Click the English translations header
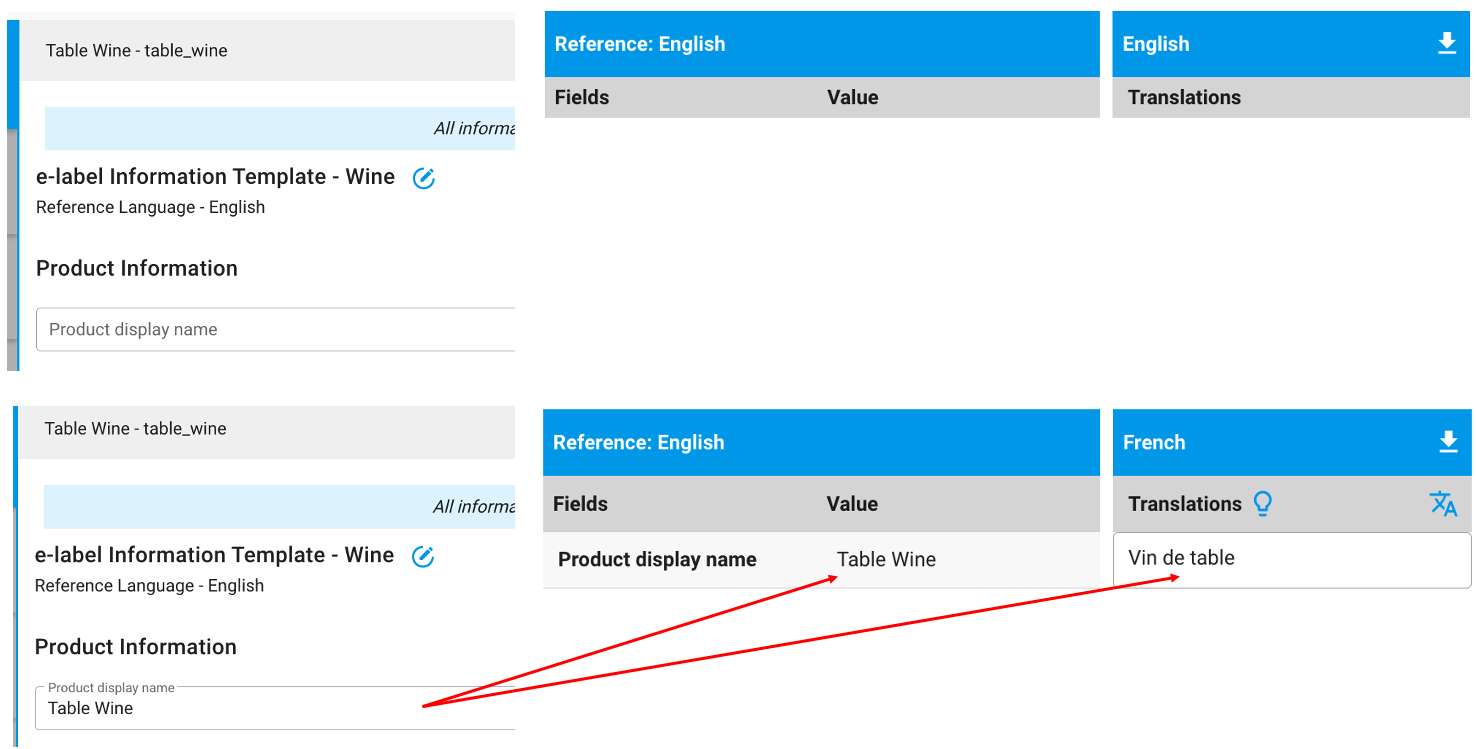Image resolution: width=1476 pixels, height=749 pixels. coord(1184,97)
